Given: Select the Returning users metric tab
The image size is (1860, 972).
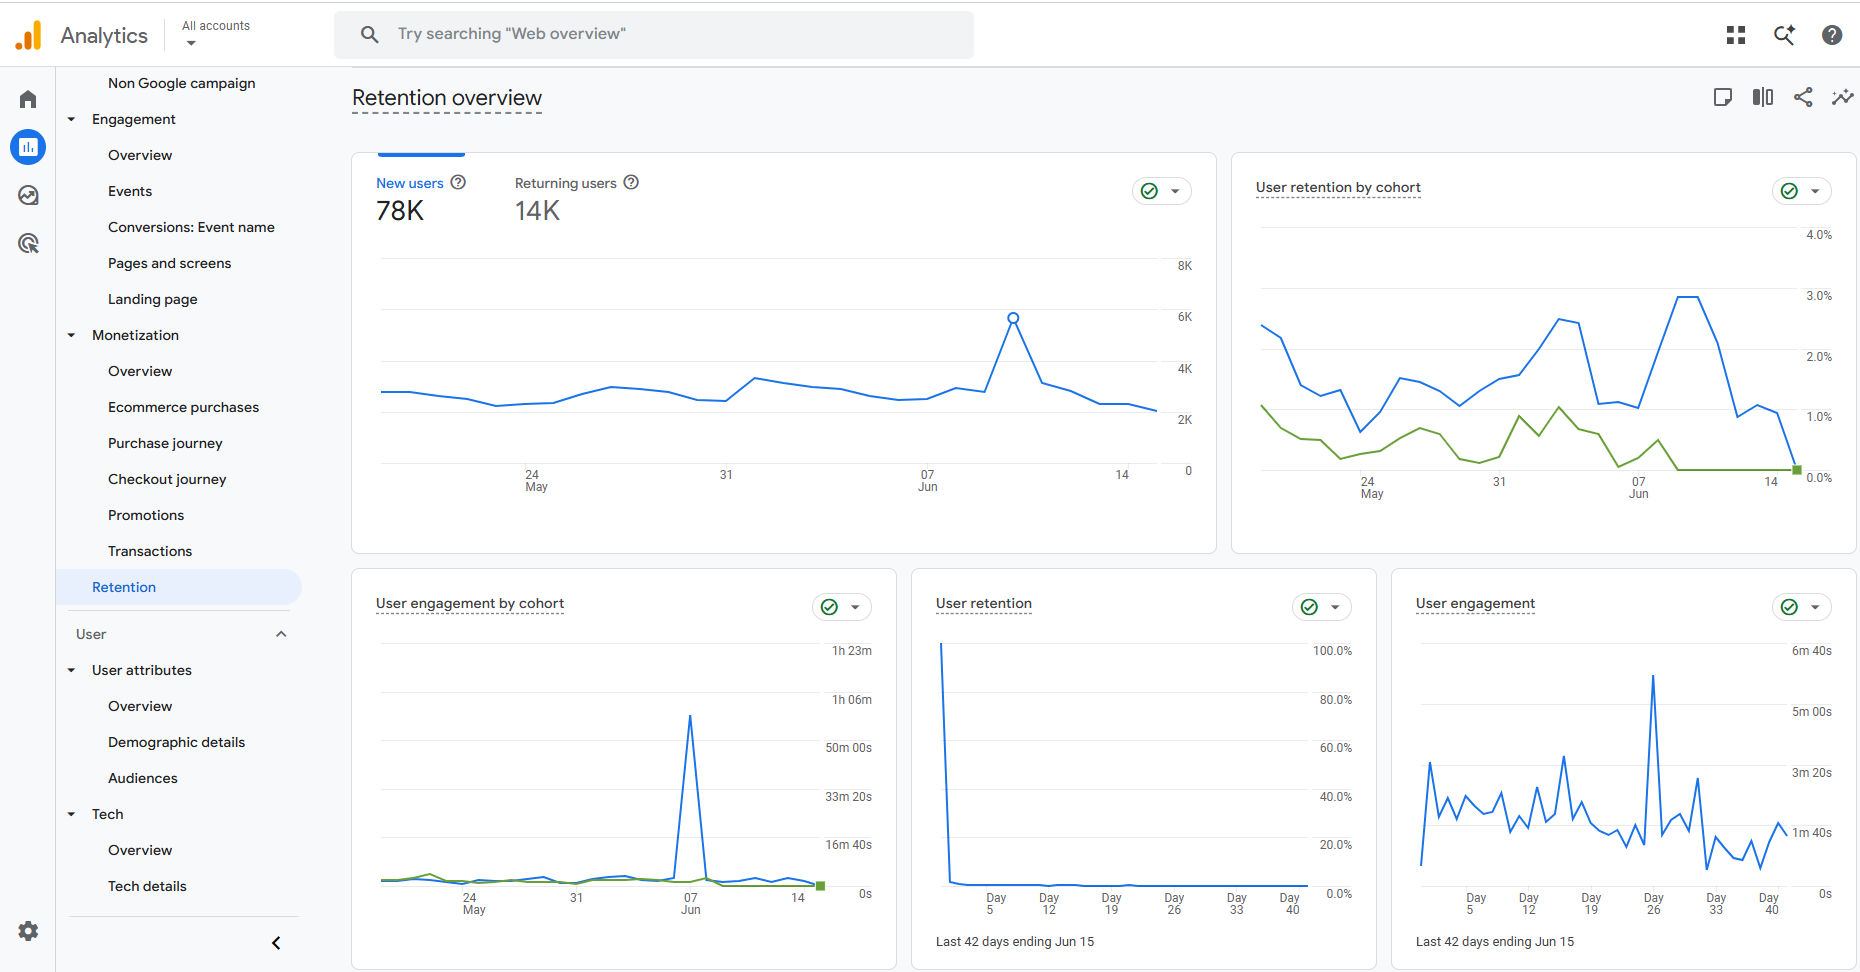Looking at the screenshot, I should pyautogui.click(x=577, y=200).
